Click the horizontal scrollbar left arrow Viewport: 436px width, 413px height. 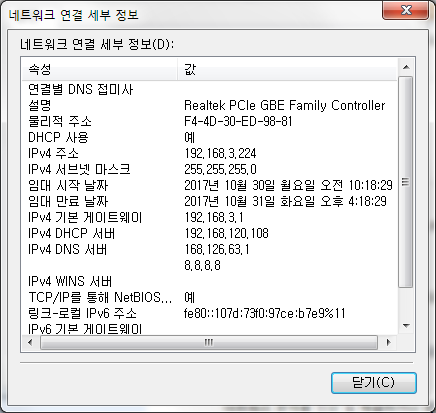click(30, 342)
